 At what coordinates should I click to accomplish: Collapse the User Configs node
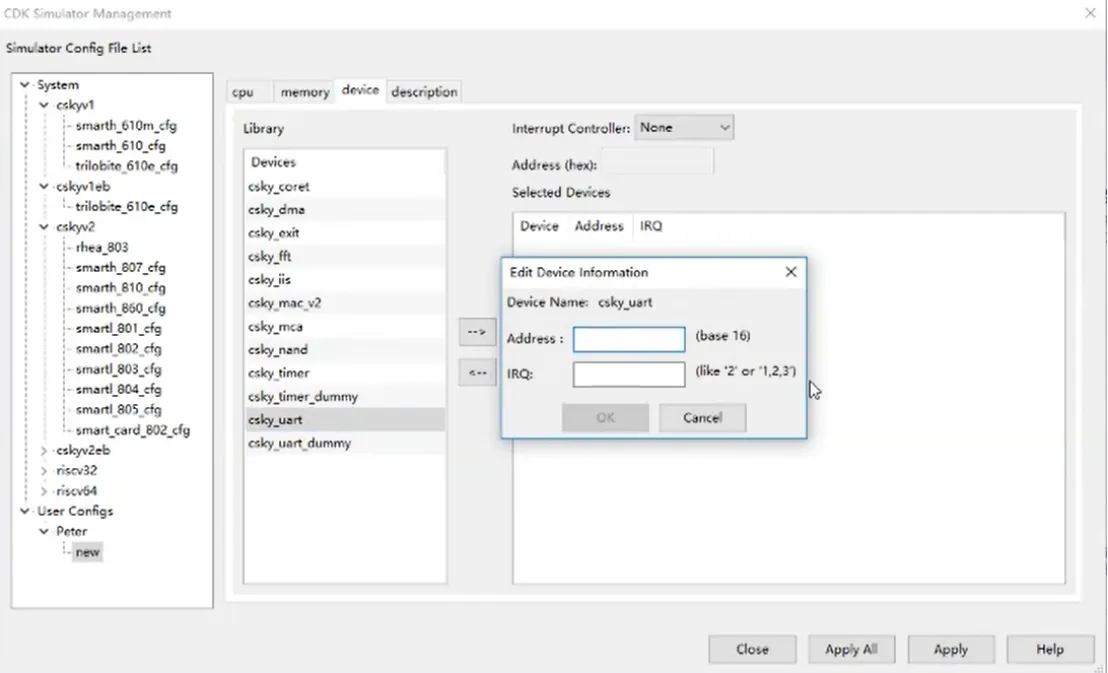pyautogui.click(x=25, y=511)
